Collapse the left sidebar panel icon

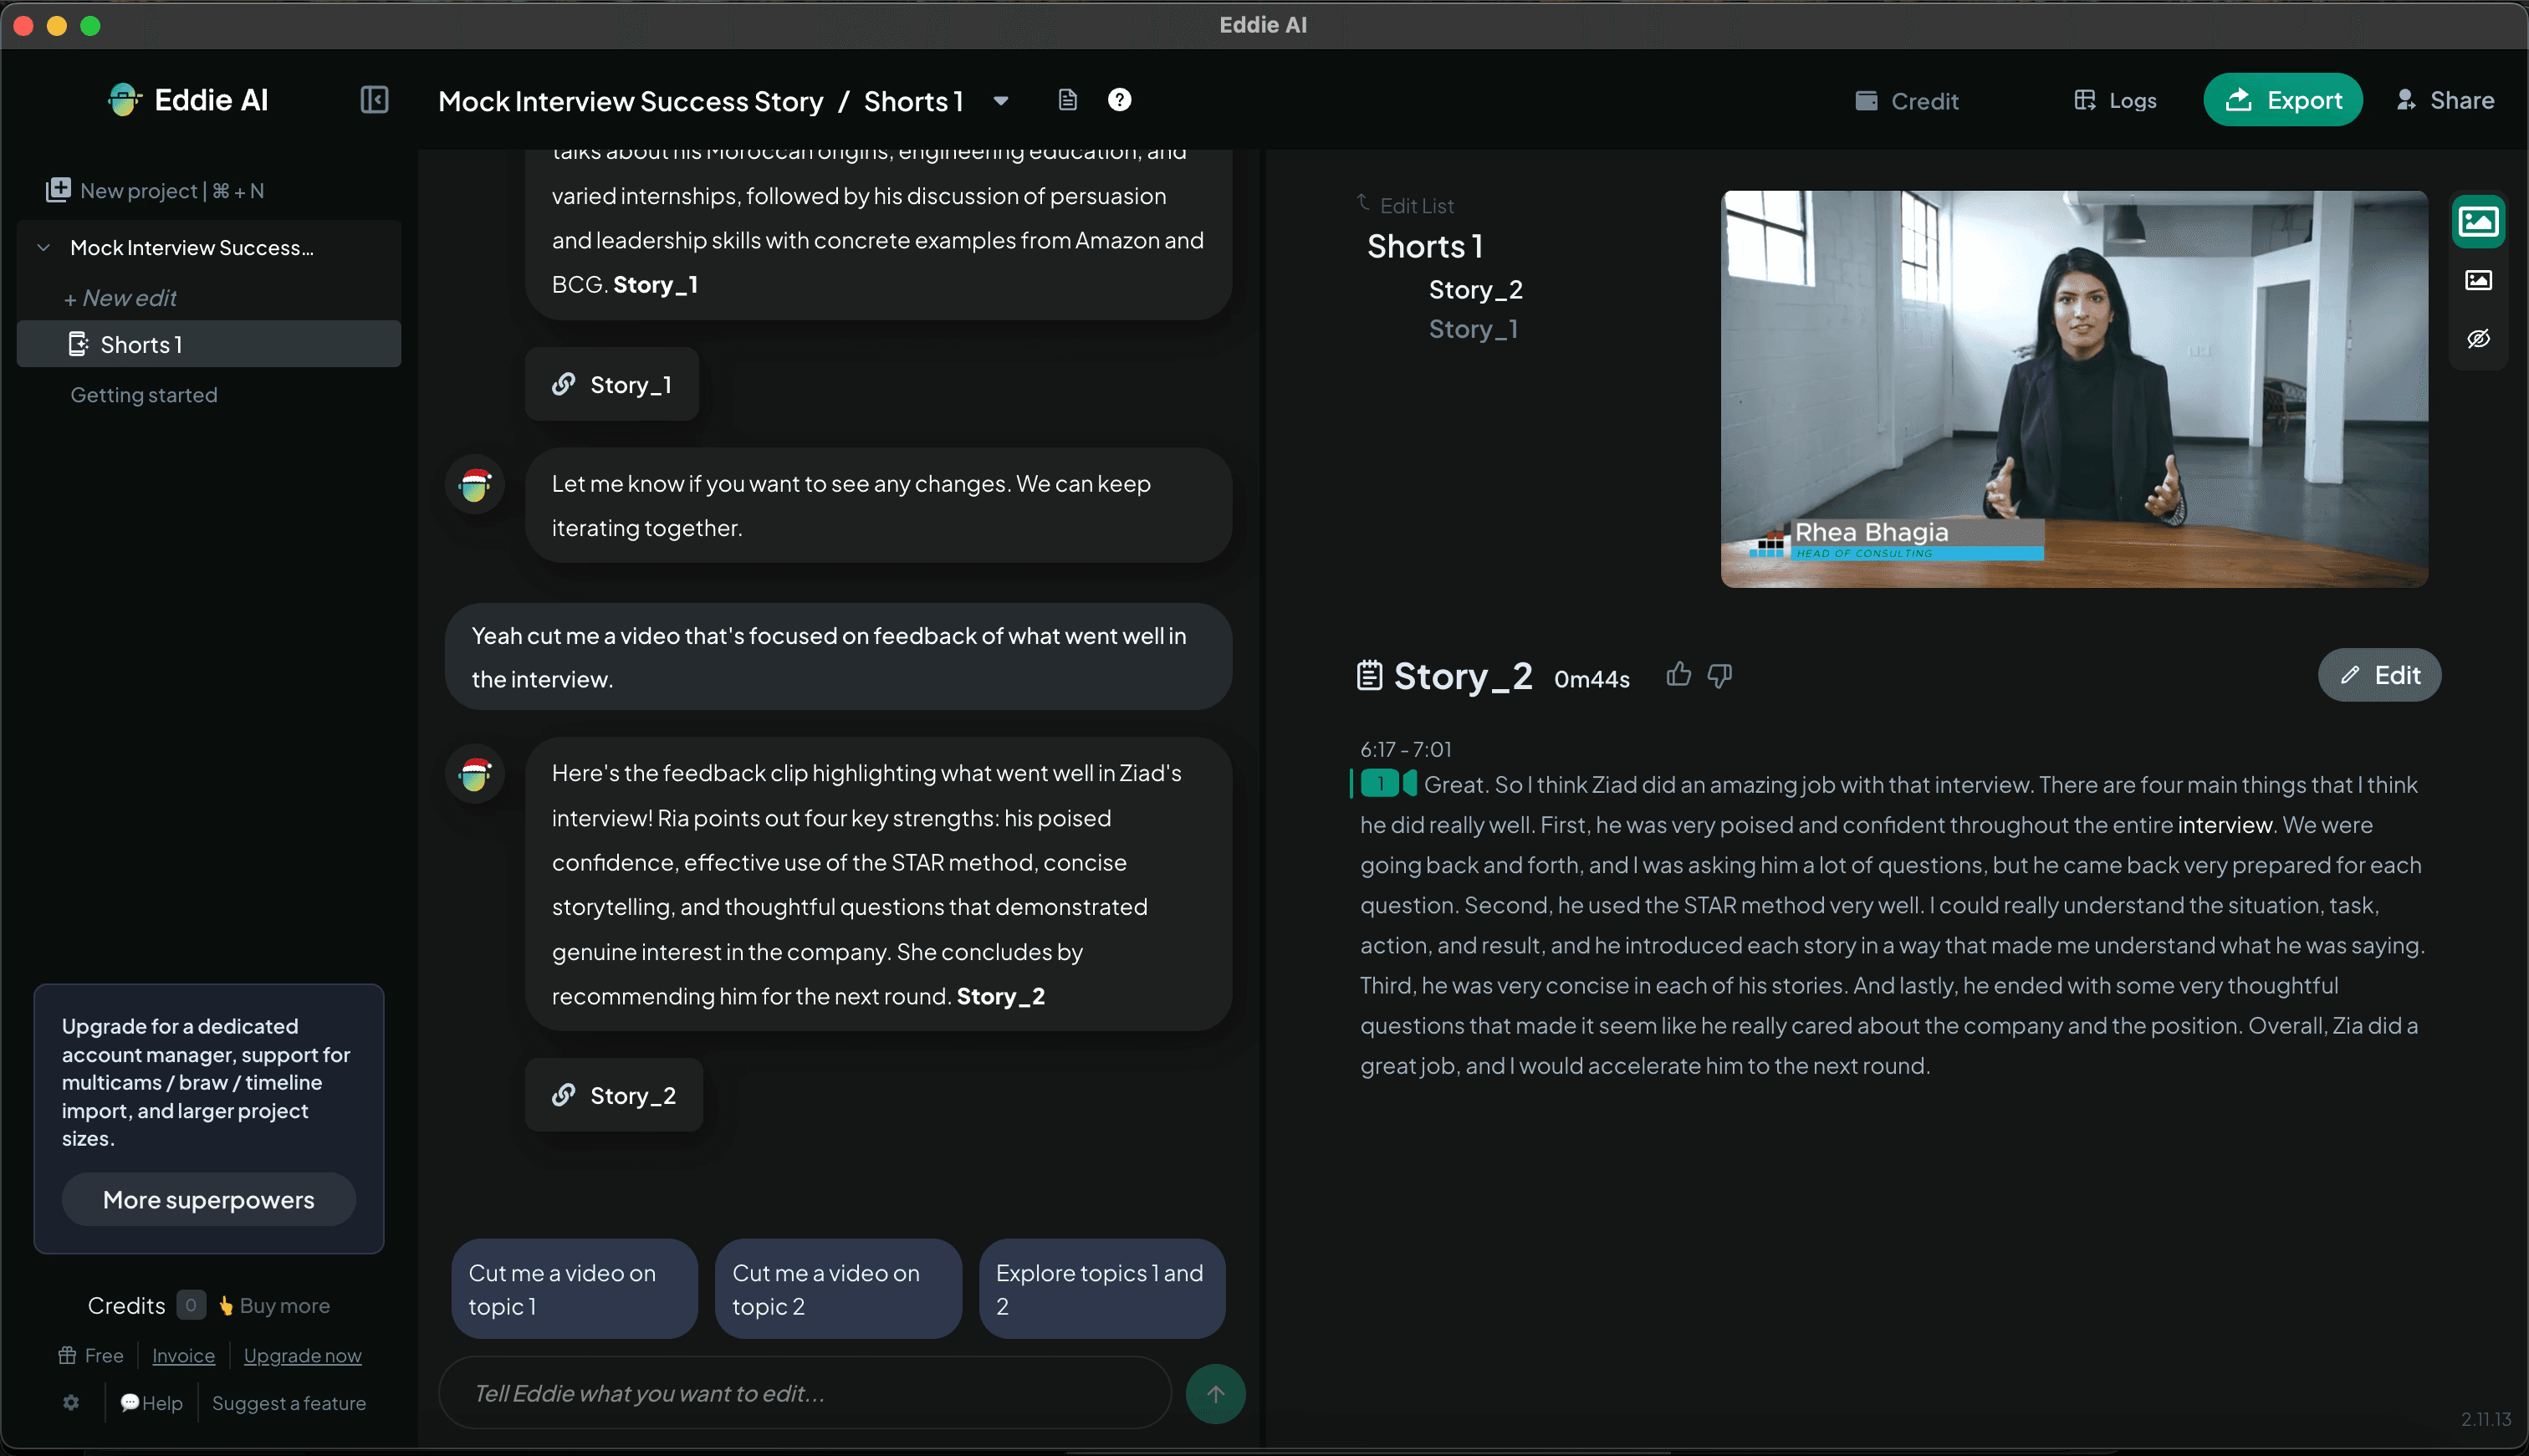click(x=374, y=100)
